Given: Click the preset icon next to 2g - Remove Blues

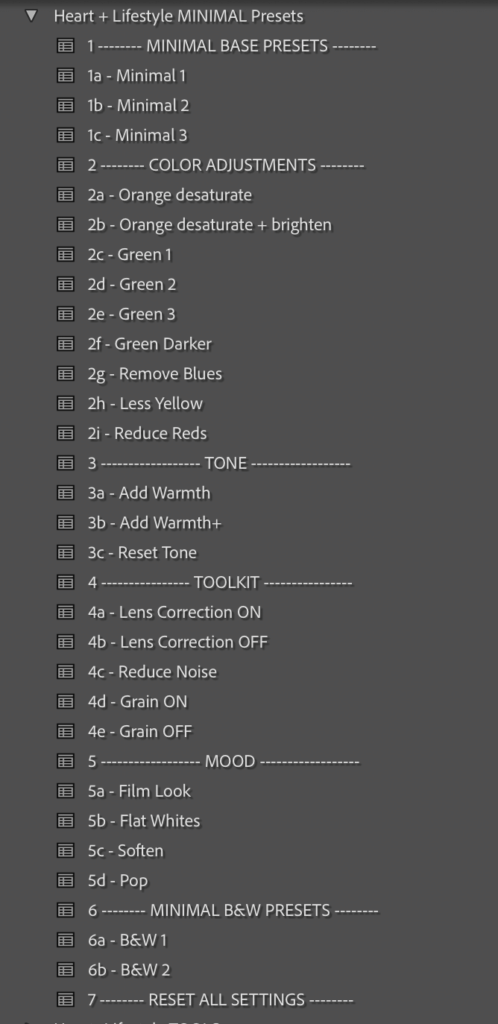Looking at the screenshot, I should (65, 374).
